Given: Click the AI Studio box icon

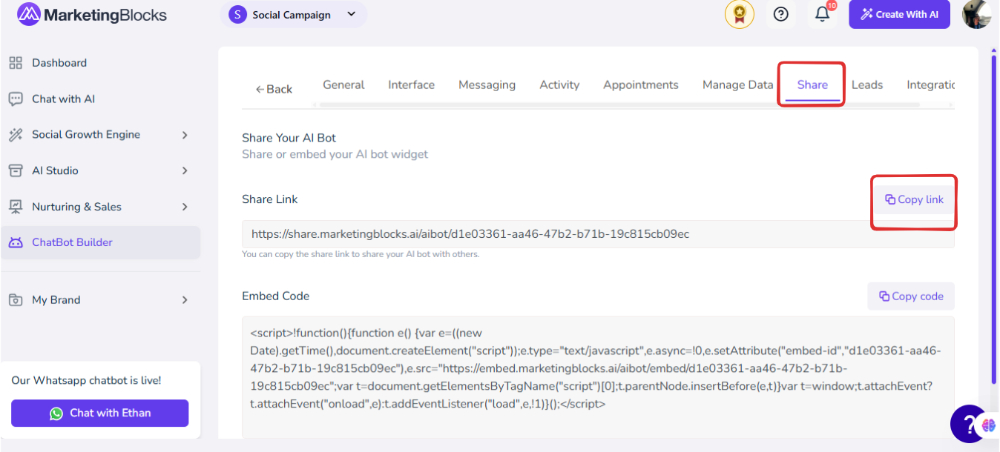Looking at the screenshot, I should point(15,171).
